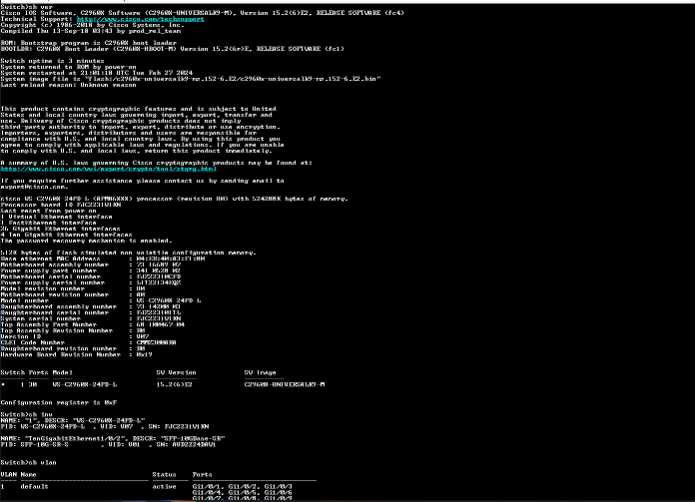Open the Cisco techsupport link

(x=141, y=19)
